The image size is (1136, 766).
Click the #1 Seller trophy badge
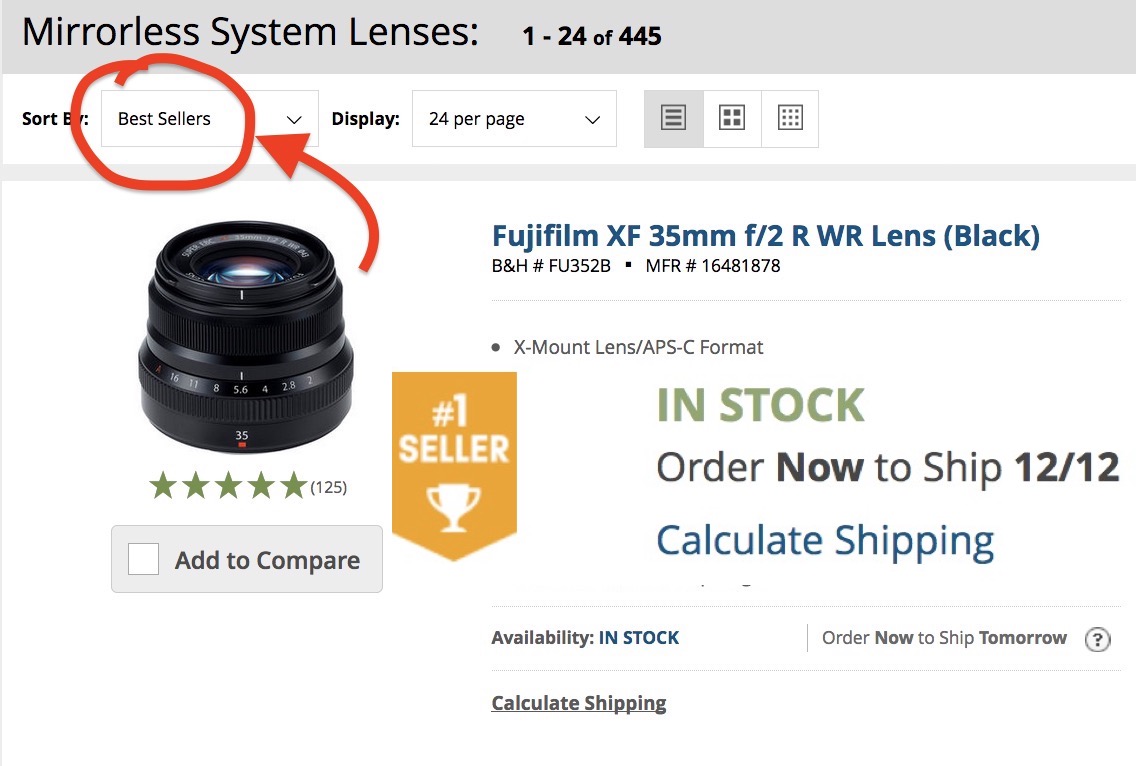tap(454, 465)
